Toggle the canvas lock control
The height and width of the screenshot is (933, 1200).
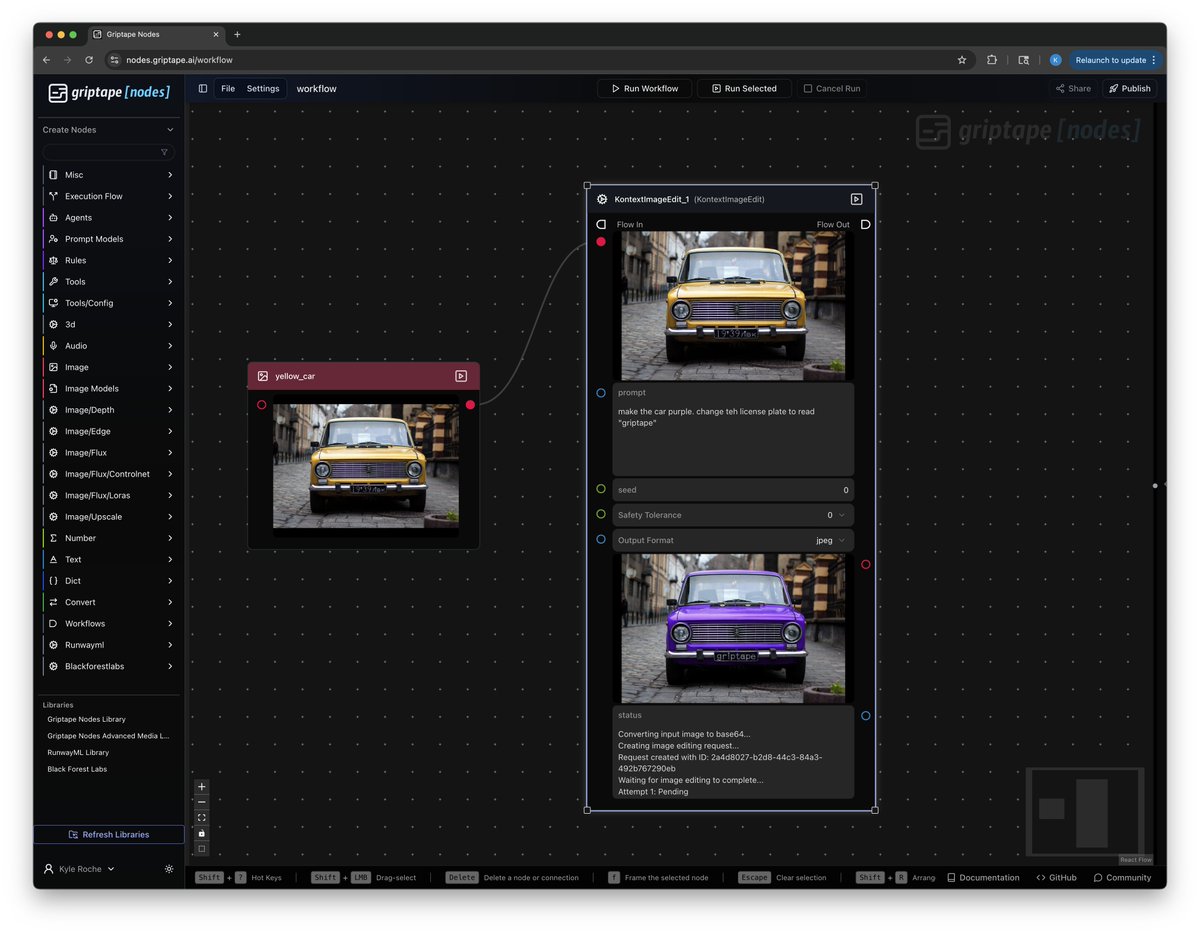(202, 833)
